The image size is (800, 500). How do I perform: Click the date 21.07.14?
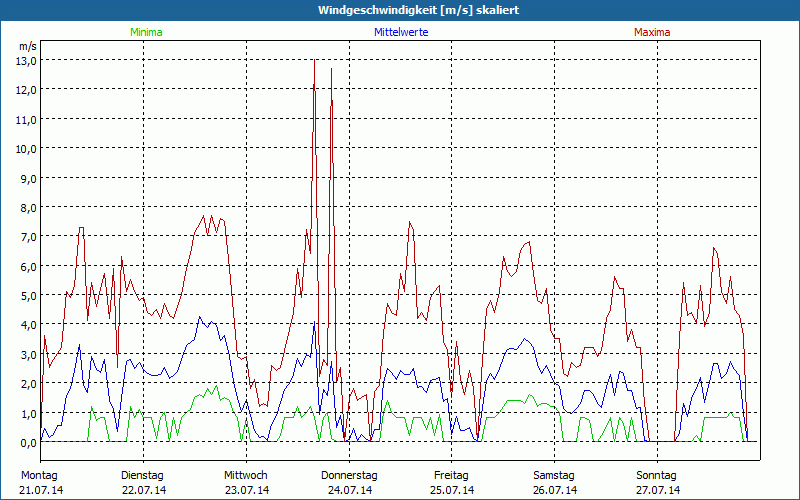click(x=41, y=491)
